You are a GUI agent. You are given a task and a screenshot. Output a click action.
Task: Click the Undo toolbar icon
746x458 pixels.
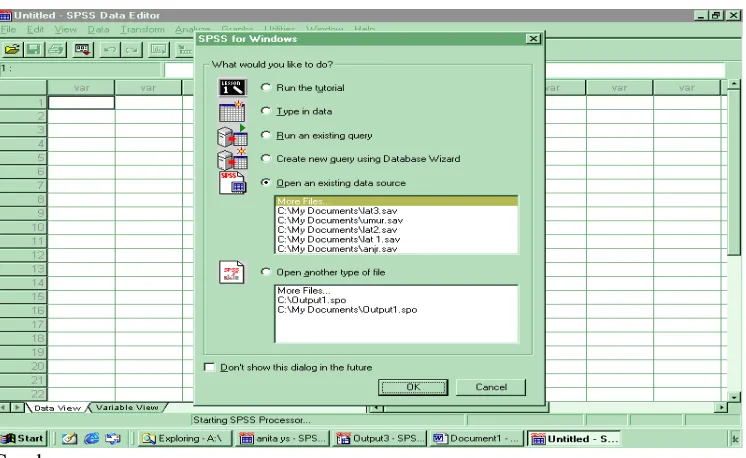(109, 49)
